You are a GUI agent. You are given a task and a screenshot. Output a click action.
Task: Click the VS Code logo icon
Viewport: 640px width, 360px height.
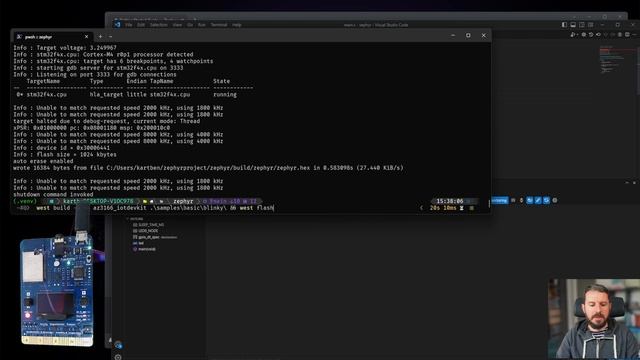[x=118, y=25]
